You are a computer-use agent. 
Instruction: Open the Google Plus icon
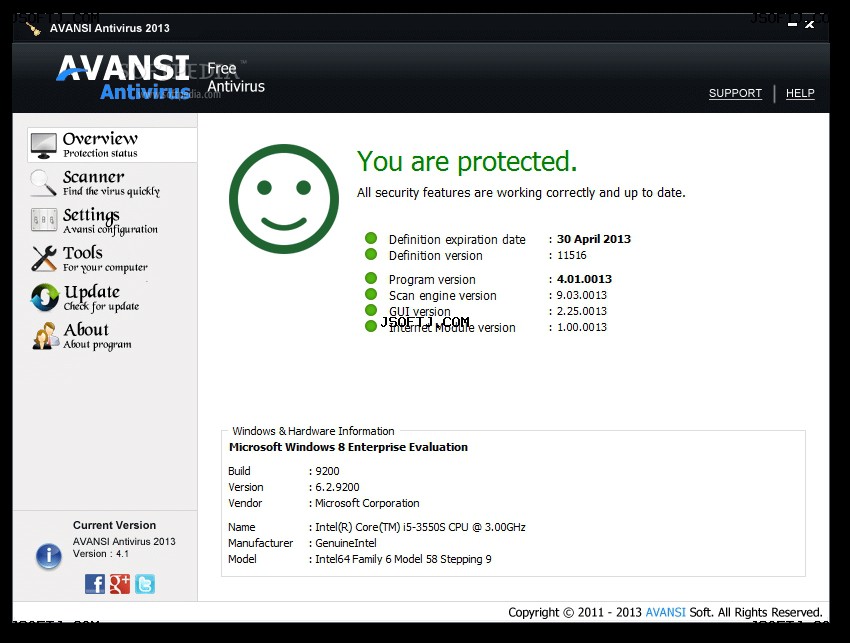point(120,584)
